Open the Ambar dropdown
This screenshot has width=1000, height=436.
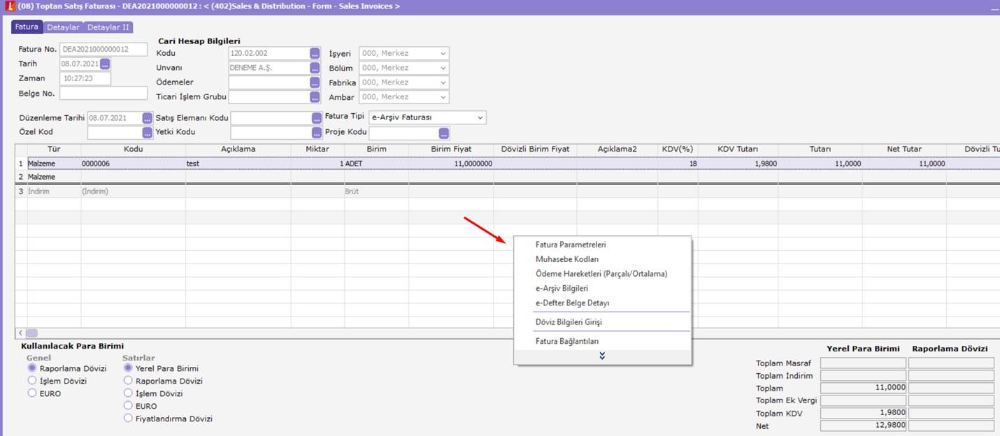[x=404, y=97]
